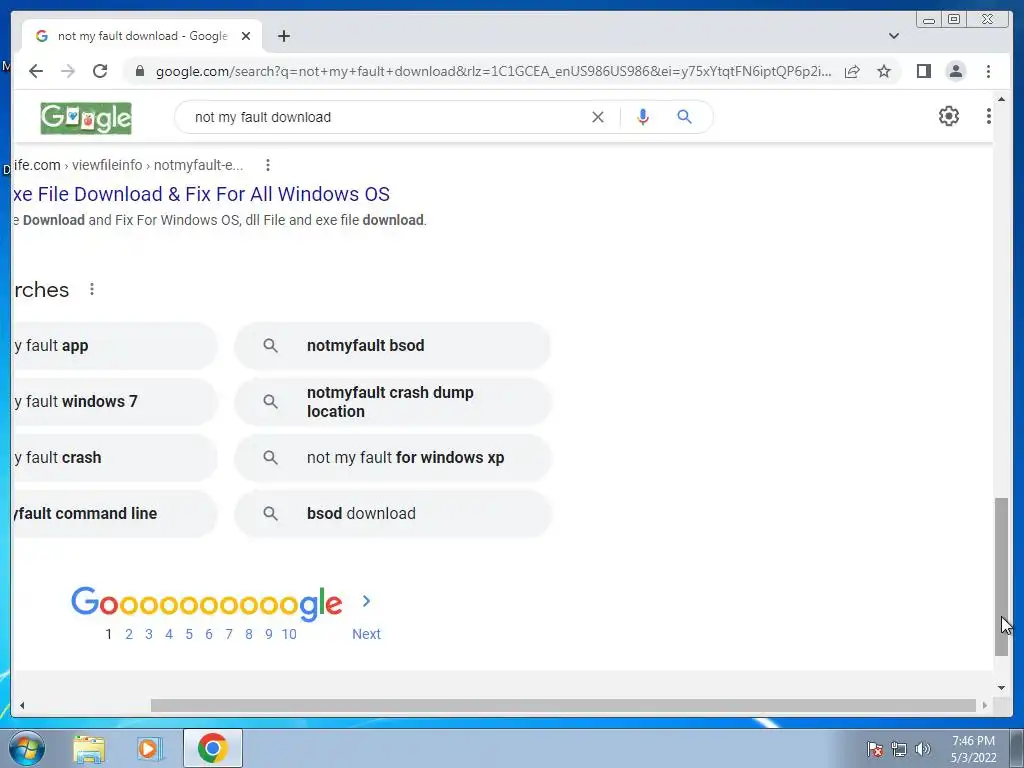Open the clock showing 7:46 PM
This screenshot has width=1024, height=768.
pos(973,749)
